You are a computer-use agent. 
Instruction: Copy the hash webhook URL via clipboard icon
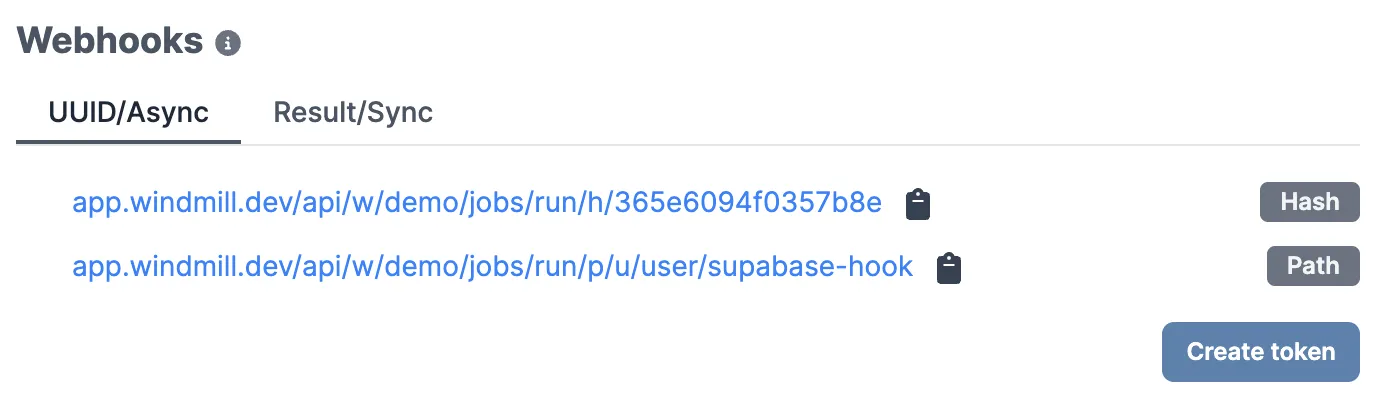point(917,204)
